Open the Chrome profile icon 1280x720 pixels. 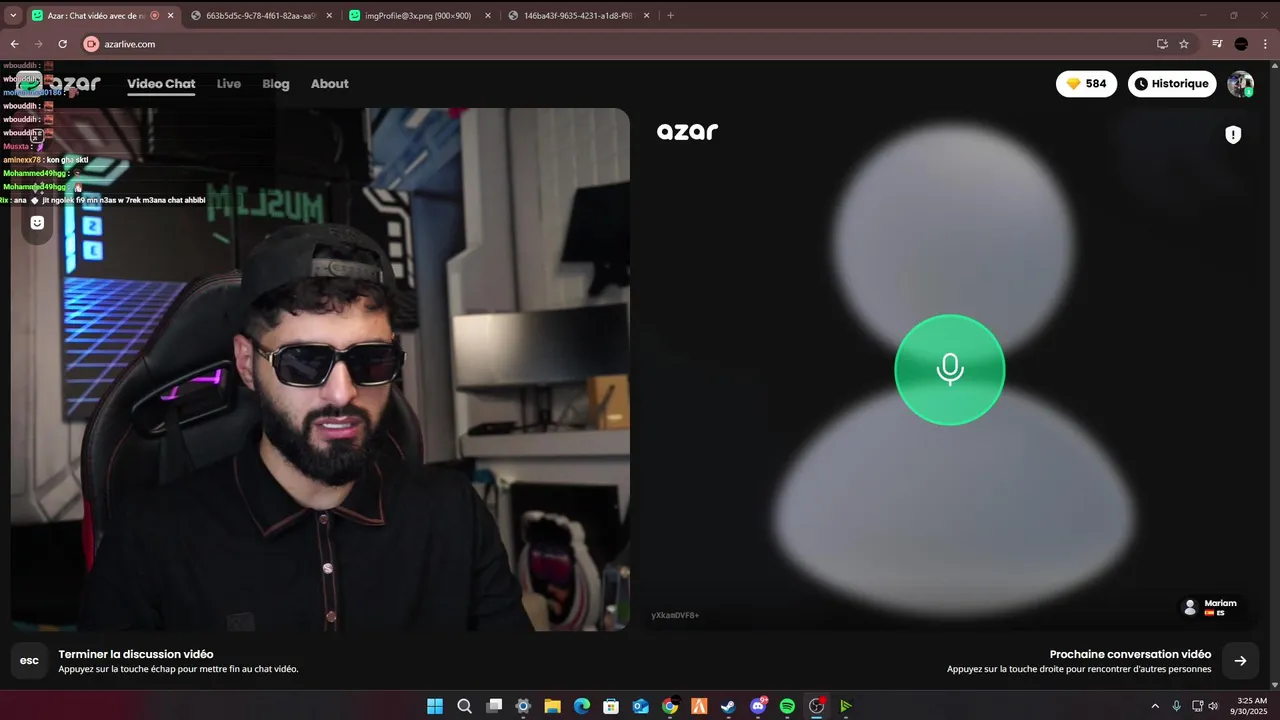point(1241,44)
